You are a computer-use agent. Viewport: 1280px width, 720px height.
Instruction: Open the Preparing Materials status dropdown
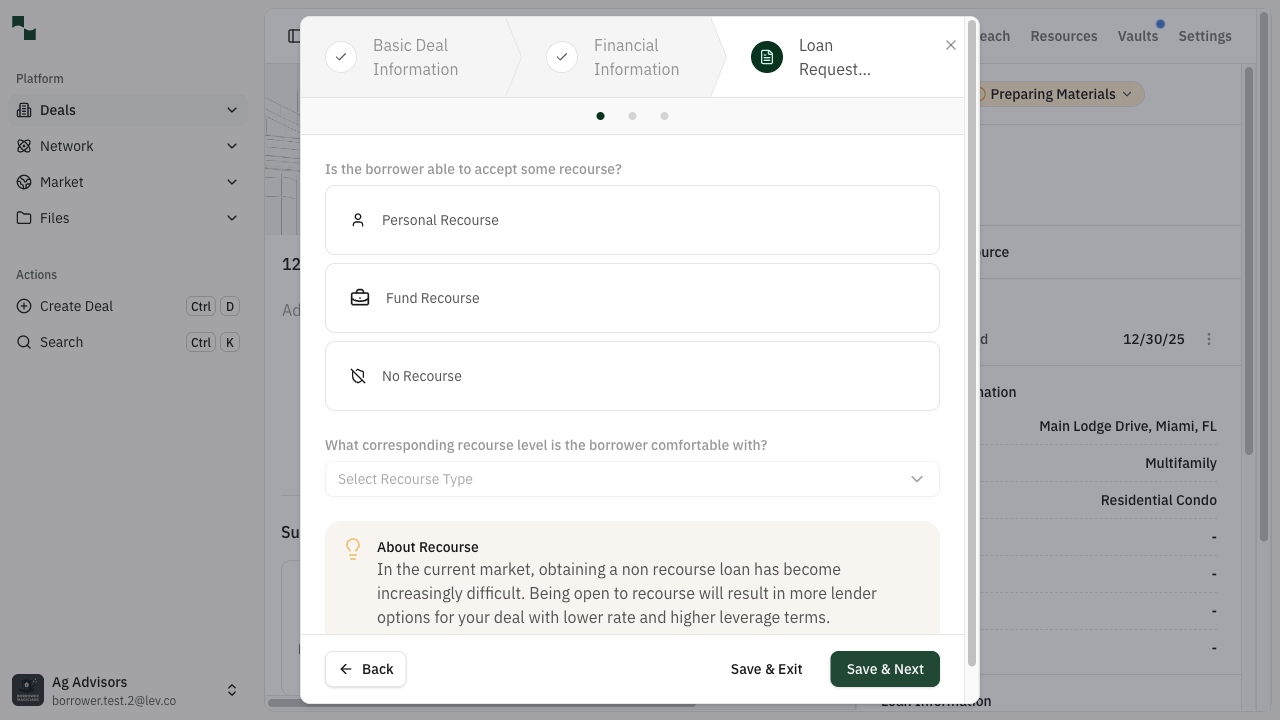[x=1060, y=94]
